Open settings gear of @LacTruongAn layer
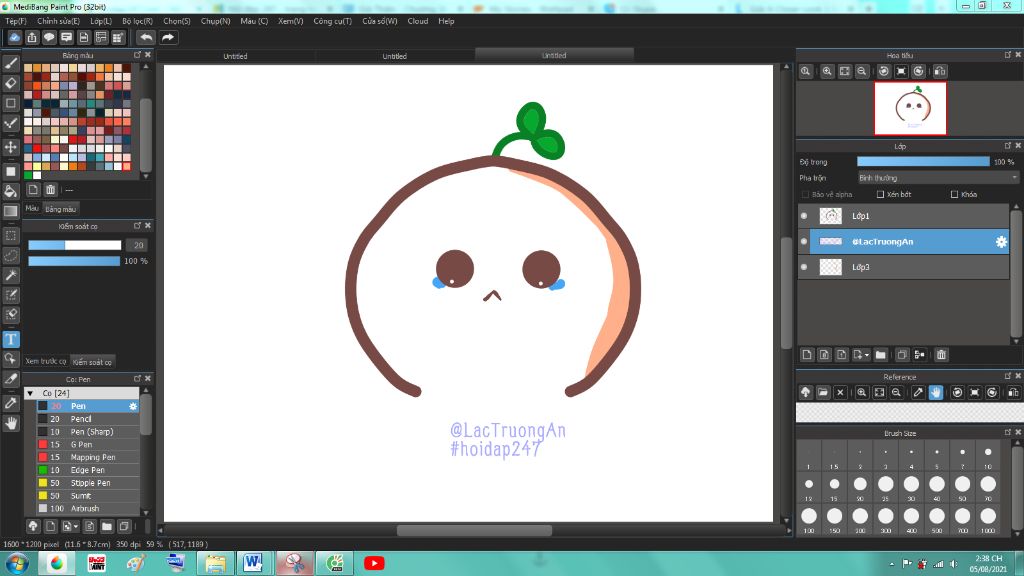Image resolution: width=1024 pixels, height=576 pixels. [x=1001, y=242]
